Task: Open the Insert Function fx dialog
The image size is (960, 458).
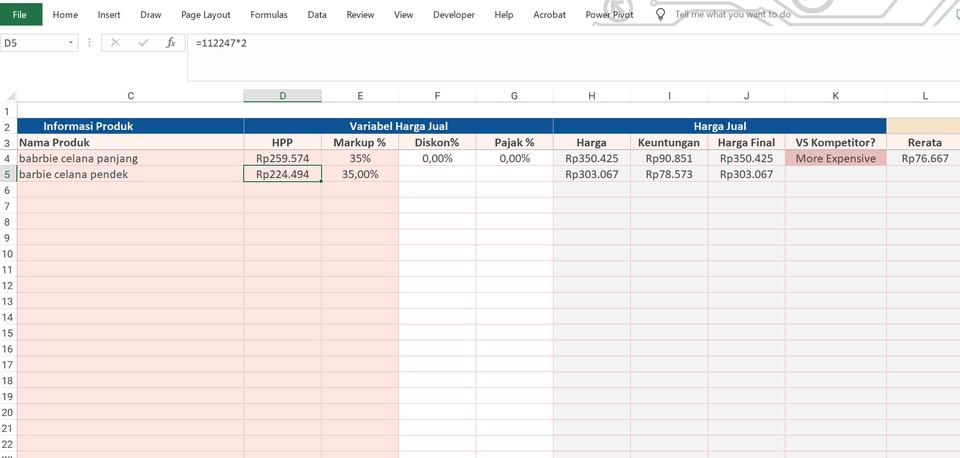Action: (x=171, y=43)
